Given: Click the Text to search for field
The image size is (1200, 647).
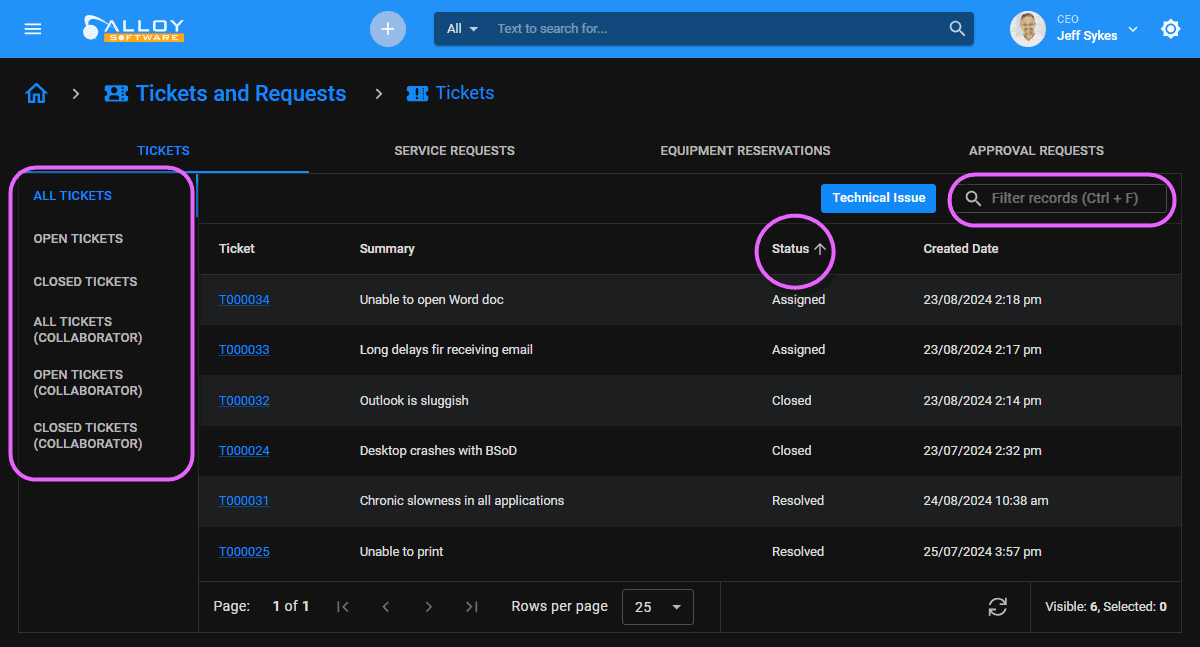Looking at the screenshot, I should pos(715,28).
